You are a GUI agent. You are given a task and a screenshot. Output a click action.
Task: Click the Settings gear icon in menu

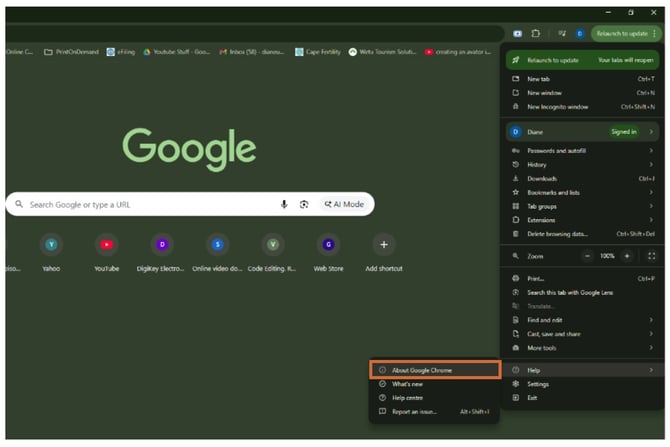coord(516,384)
